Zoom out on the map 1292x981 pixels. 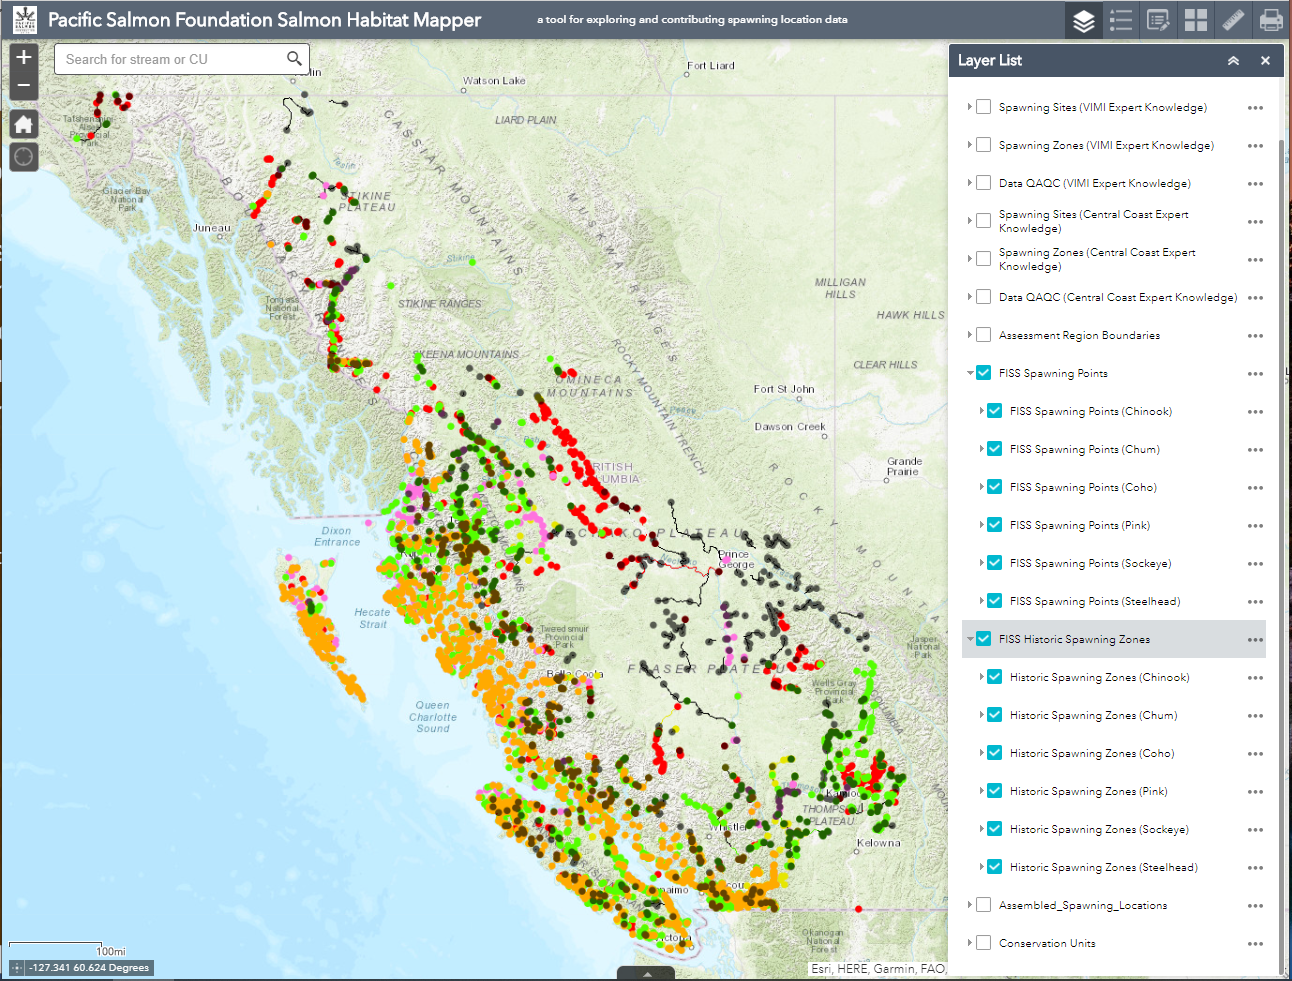tap(24, 86)
